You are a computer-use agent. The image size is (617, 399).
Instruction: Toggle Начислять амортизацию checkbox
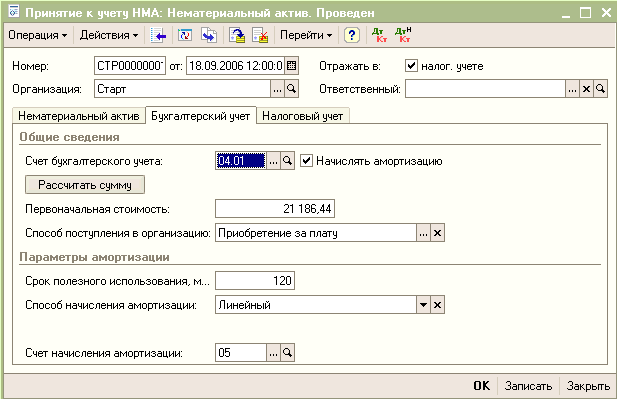306,161
